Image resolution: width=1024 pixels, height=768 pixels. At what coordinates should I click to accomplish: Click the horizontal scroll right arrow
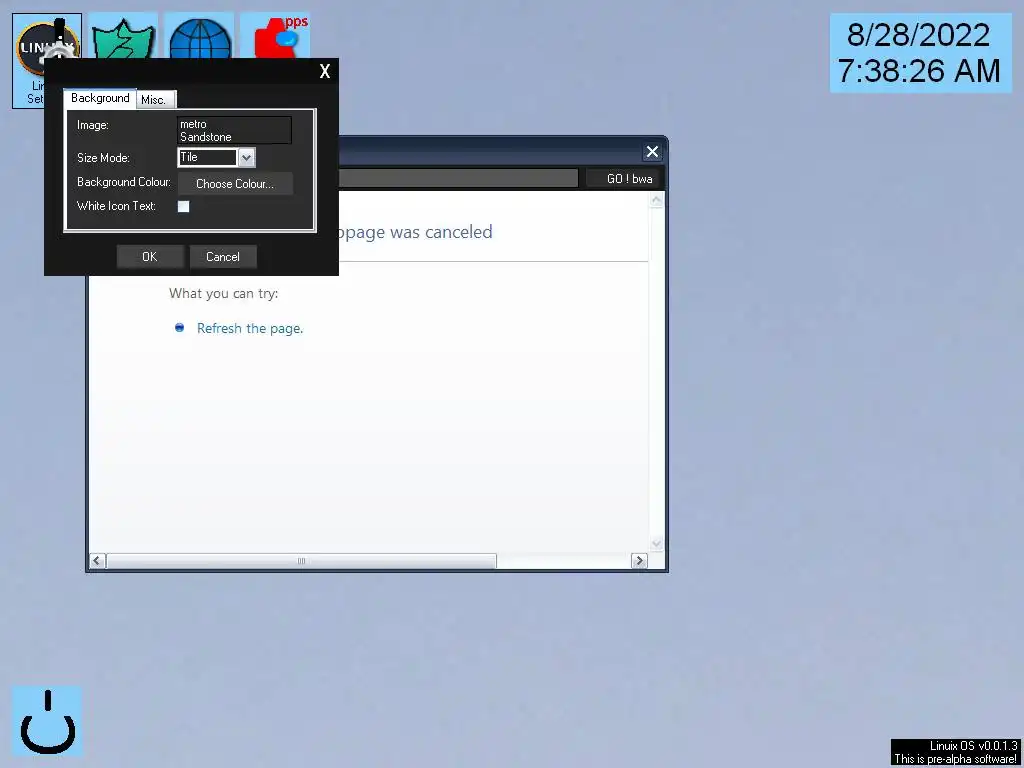pos(639,561)
